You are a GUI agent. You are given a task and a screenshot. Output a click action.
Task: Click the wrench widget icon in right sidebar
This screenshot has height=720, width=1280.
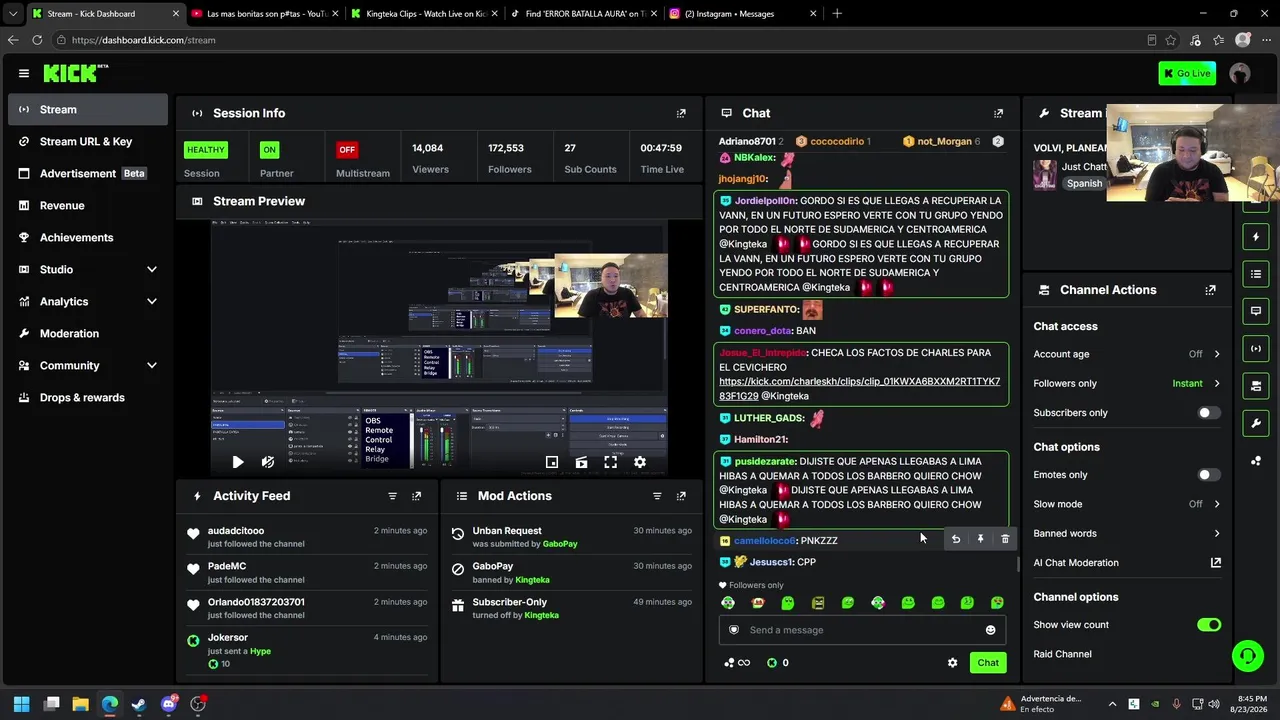pyautogui.click(x=1256, y=423)
